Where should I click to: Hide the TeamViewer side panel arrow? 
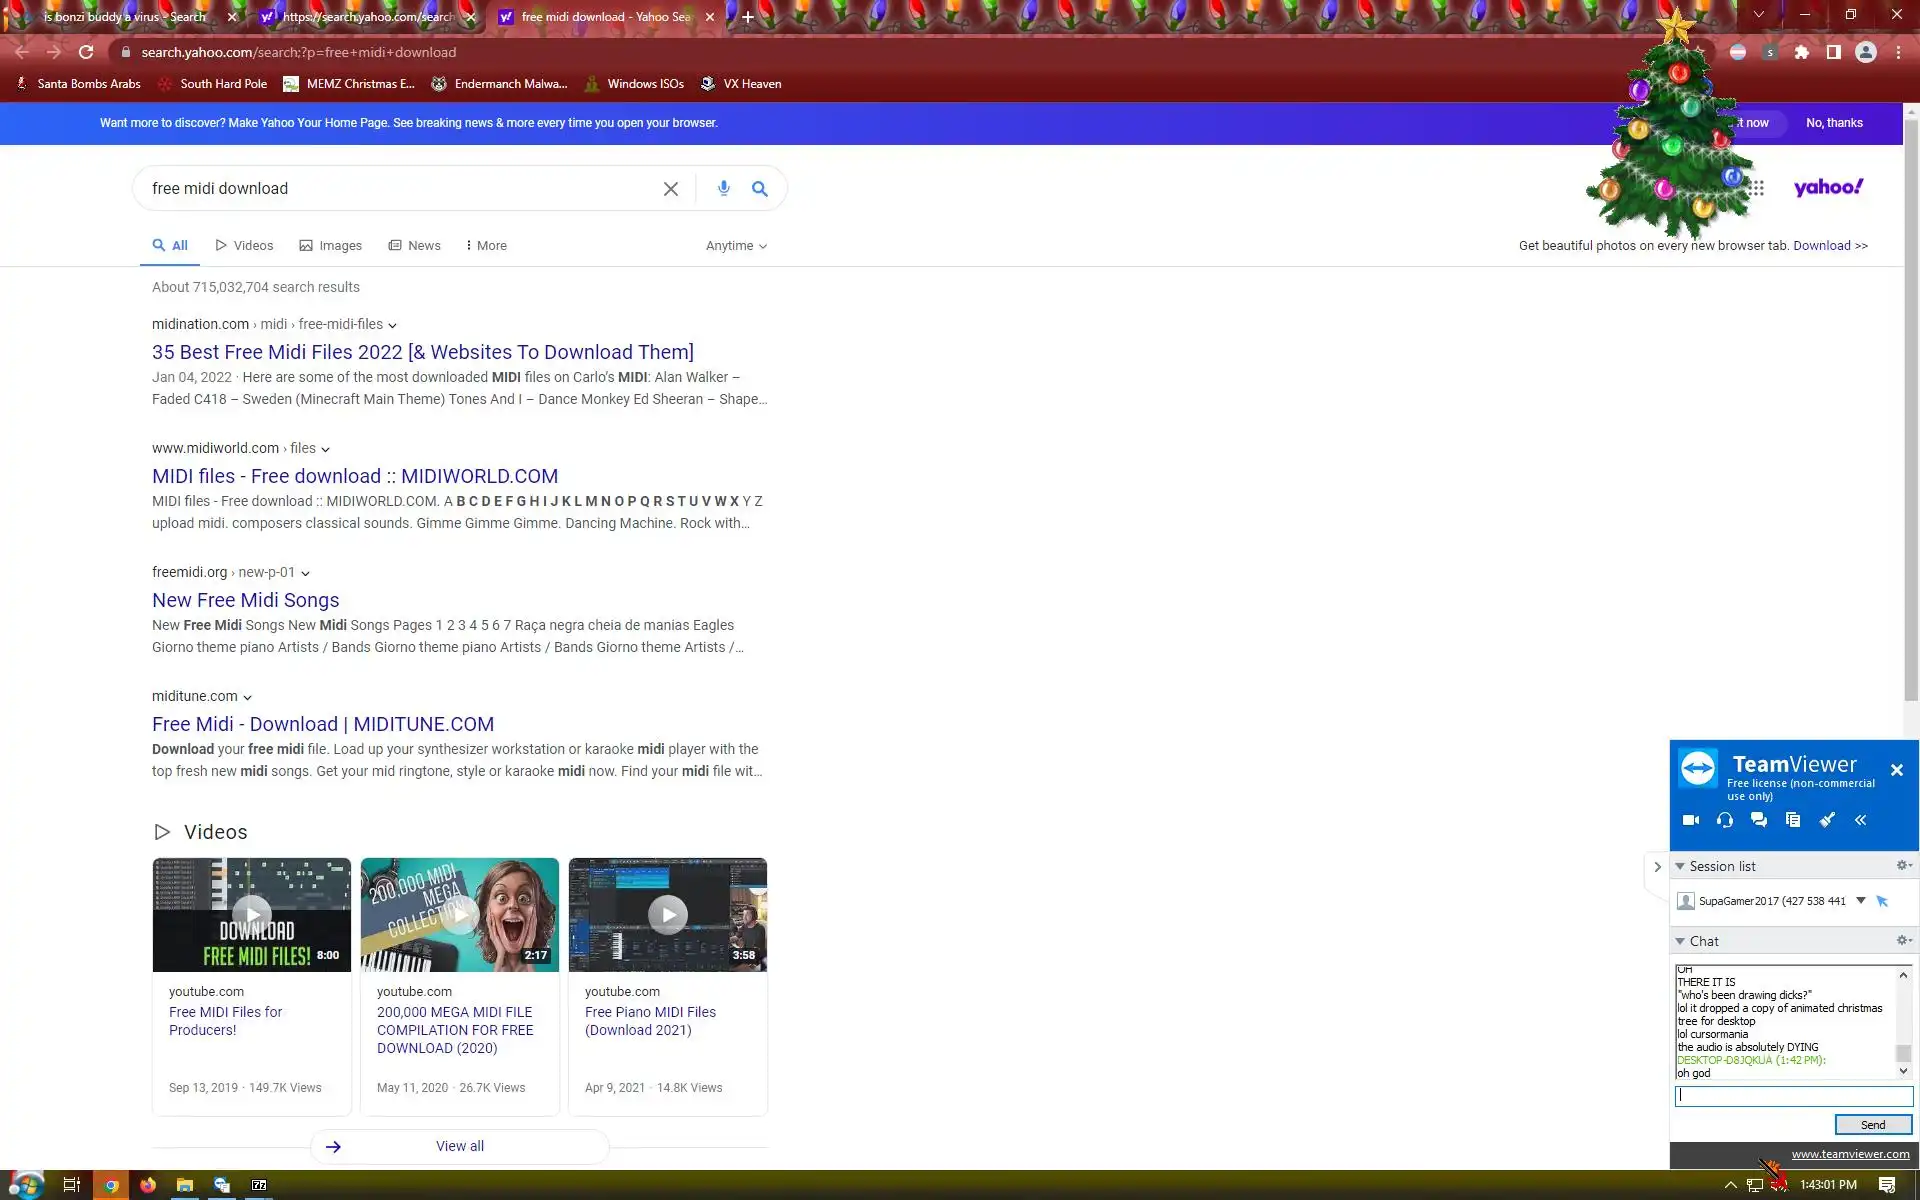[1657, 867]
